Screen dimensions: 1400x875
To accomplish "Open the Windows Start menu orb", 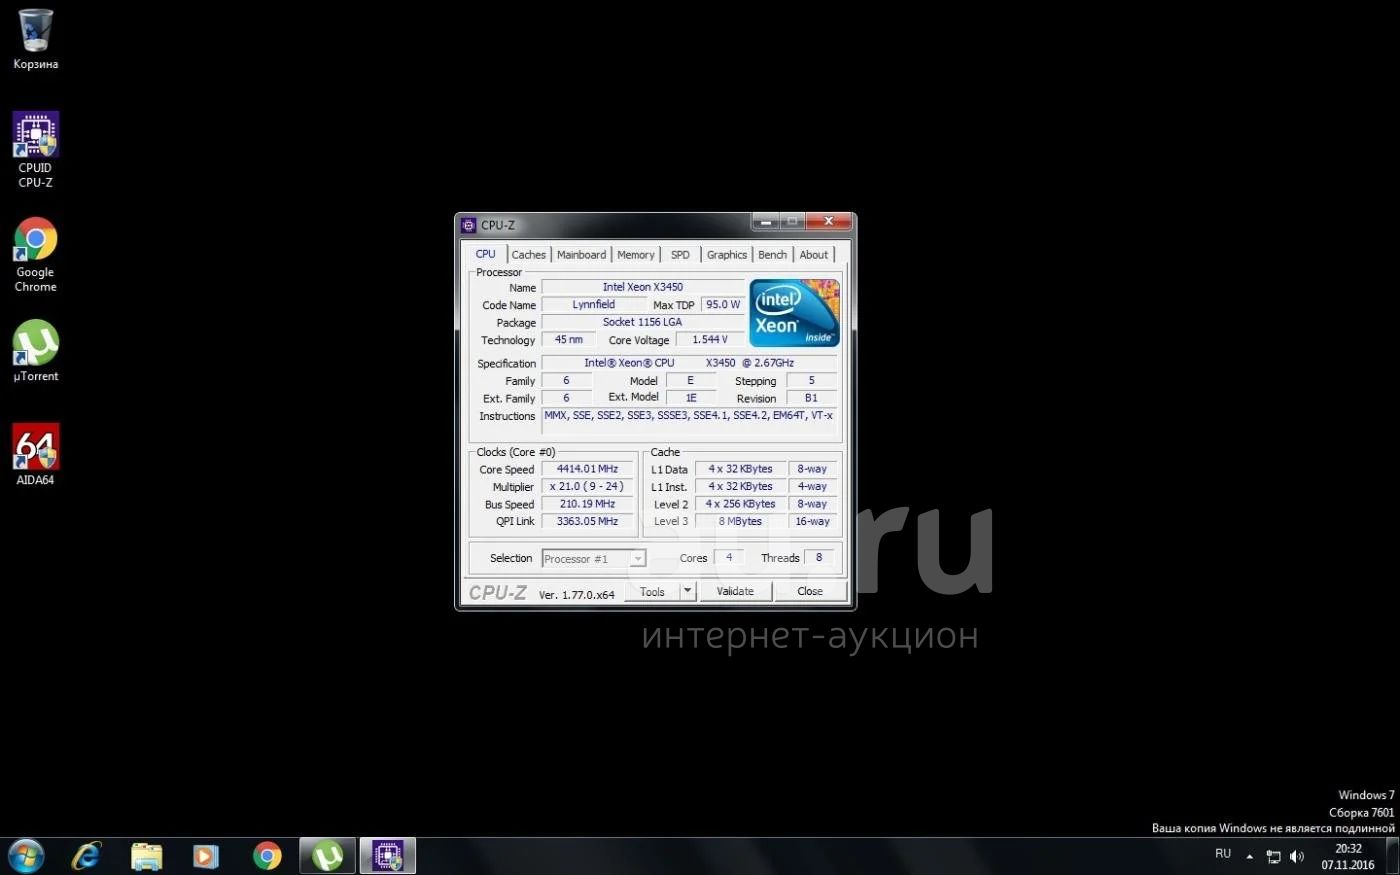I will click(x=25, y=856).
